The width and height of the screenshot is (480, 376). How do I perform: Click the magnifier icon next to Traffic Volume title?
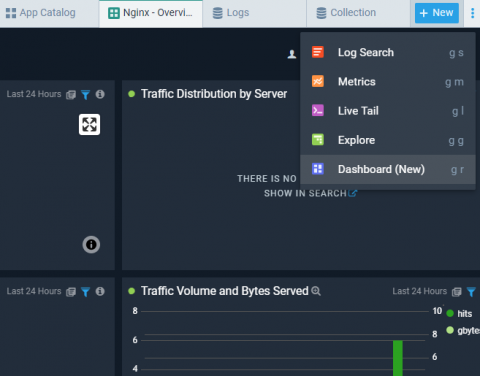(316, 291)
